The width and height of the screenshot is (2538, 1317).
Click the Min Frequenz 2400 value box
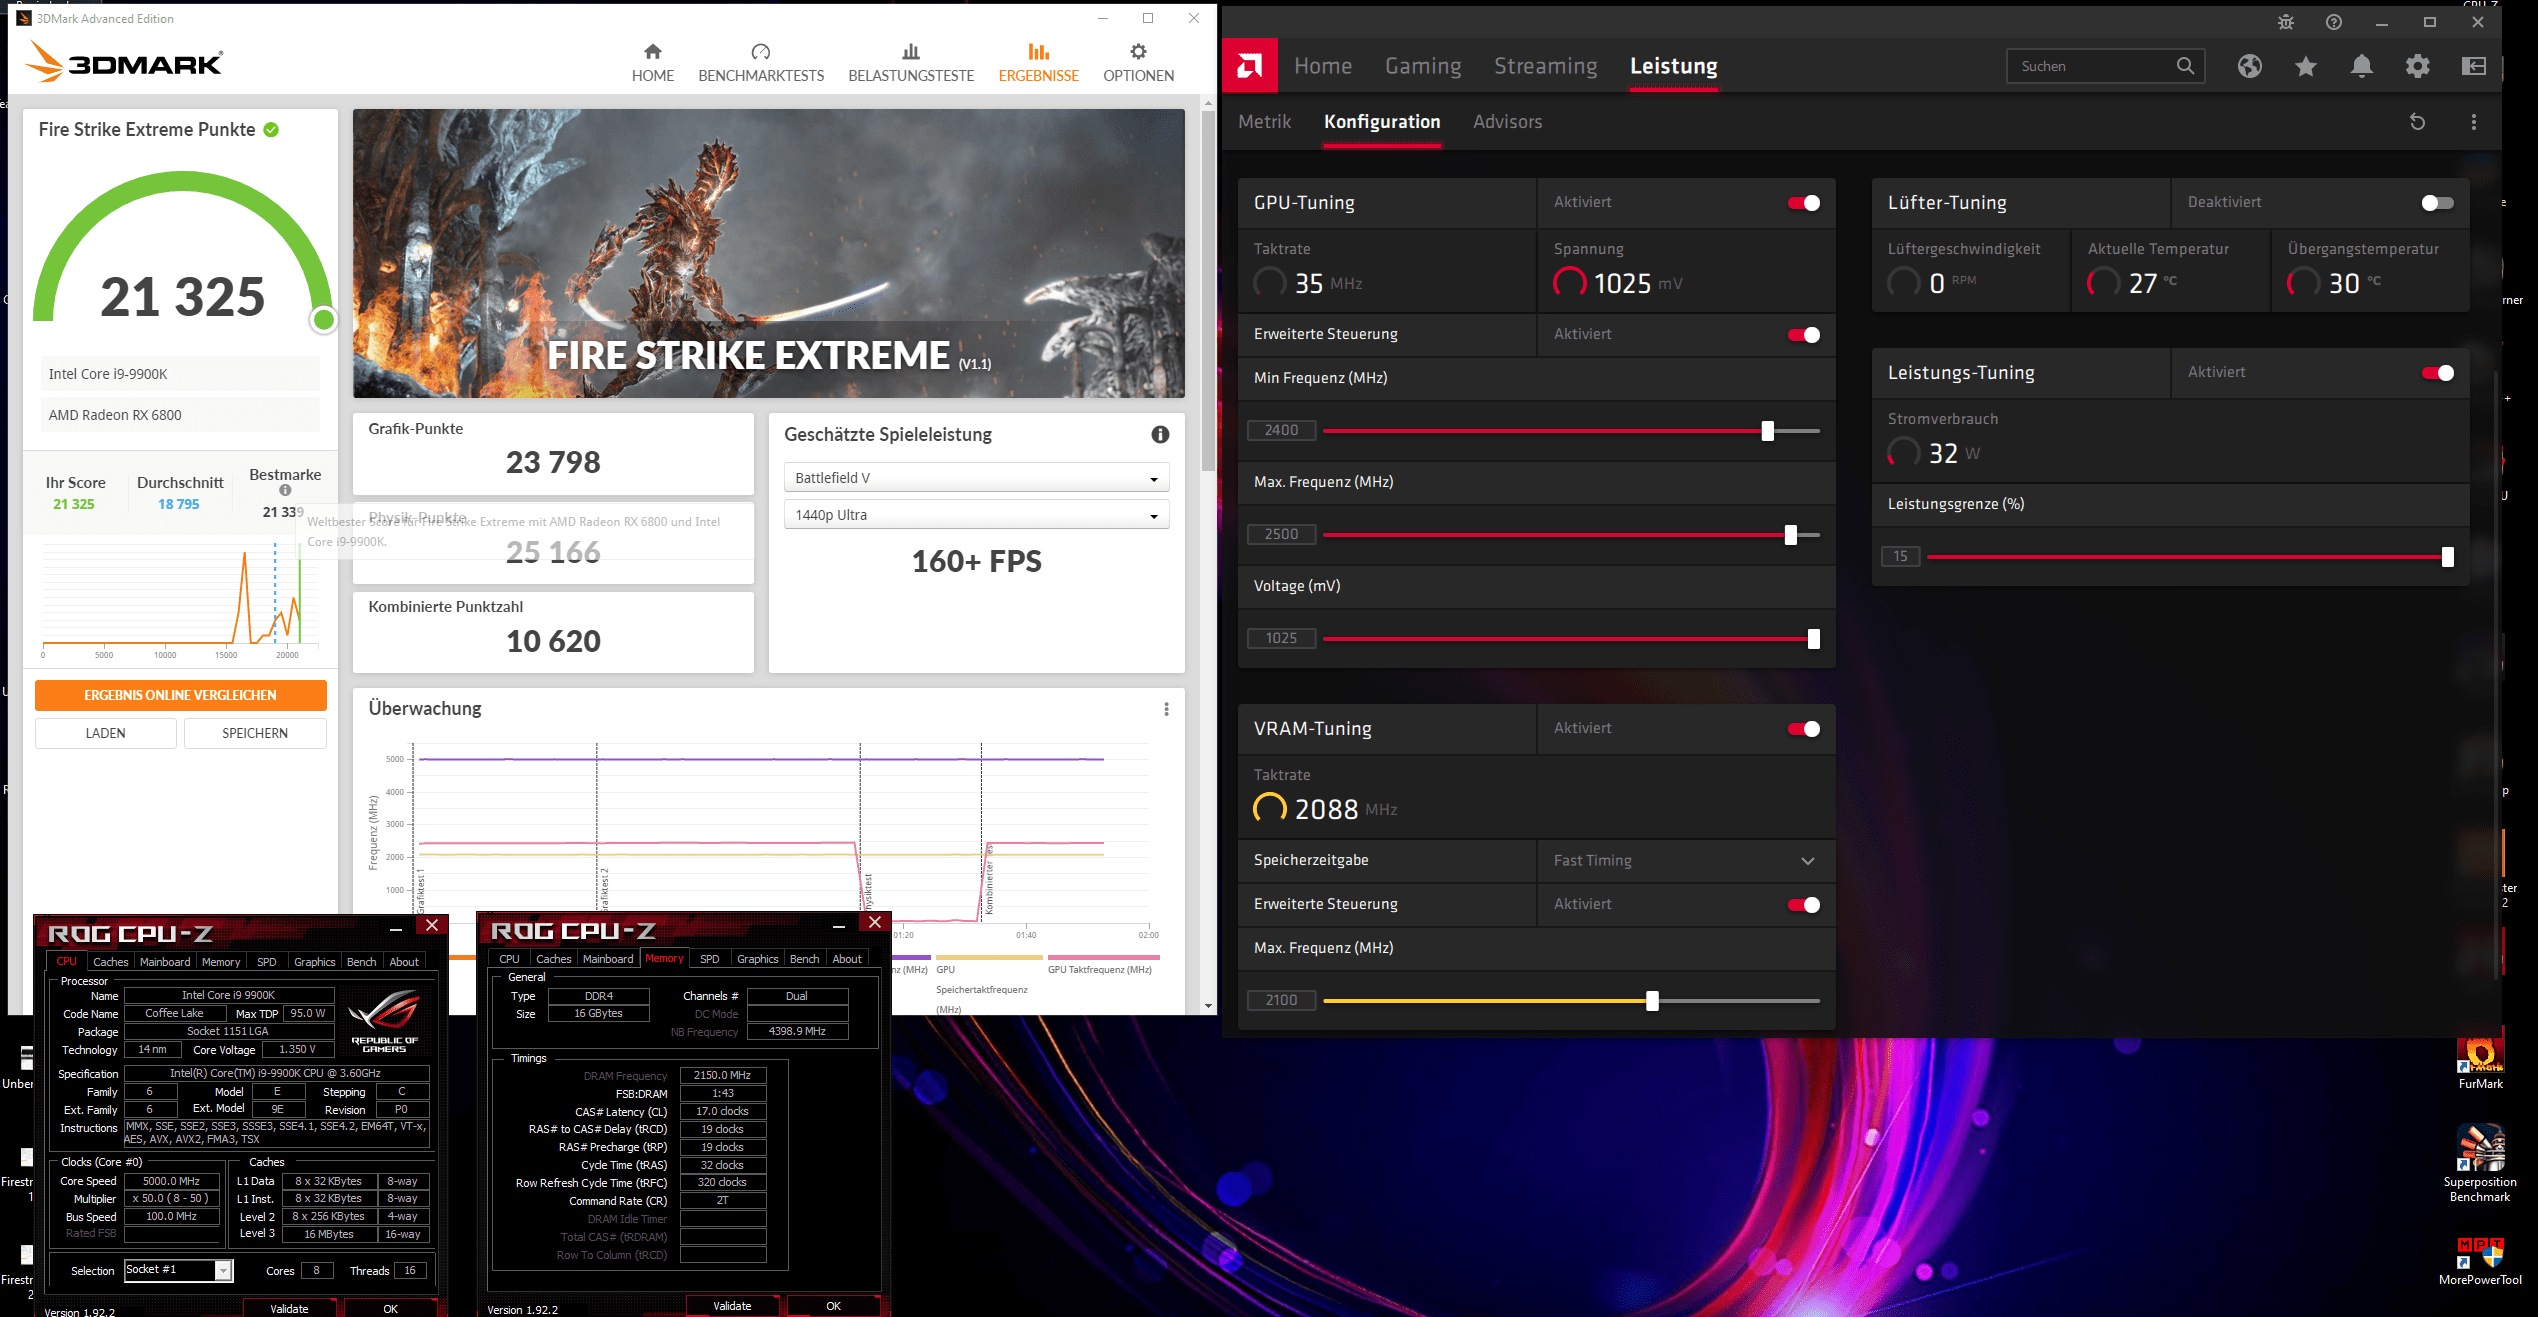(x=1281, y=431)
